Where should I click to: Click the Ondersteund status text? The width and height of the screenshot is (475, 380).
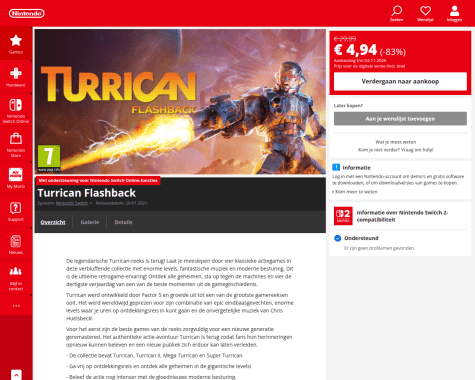(361, 238)
